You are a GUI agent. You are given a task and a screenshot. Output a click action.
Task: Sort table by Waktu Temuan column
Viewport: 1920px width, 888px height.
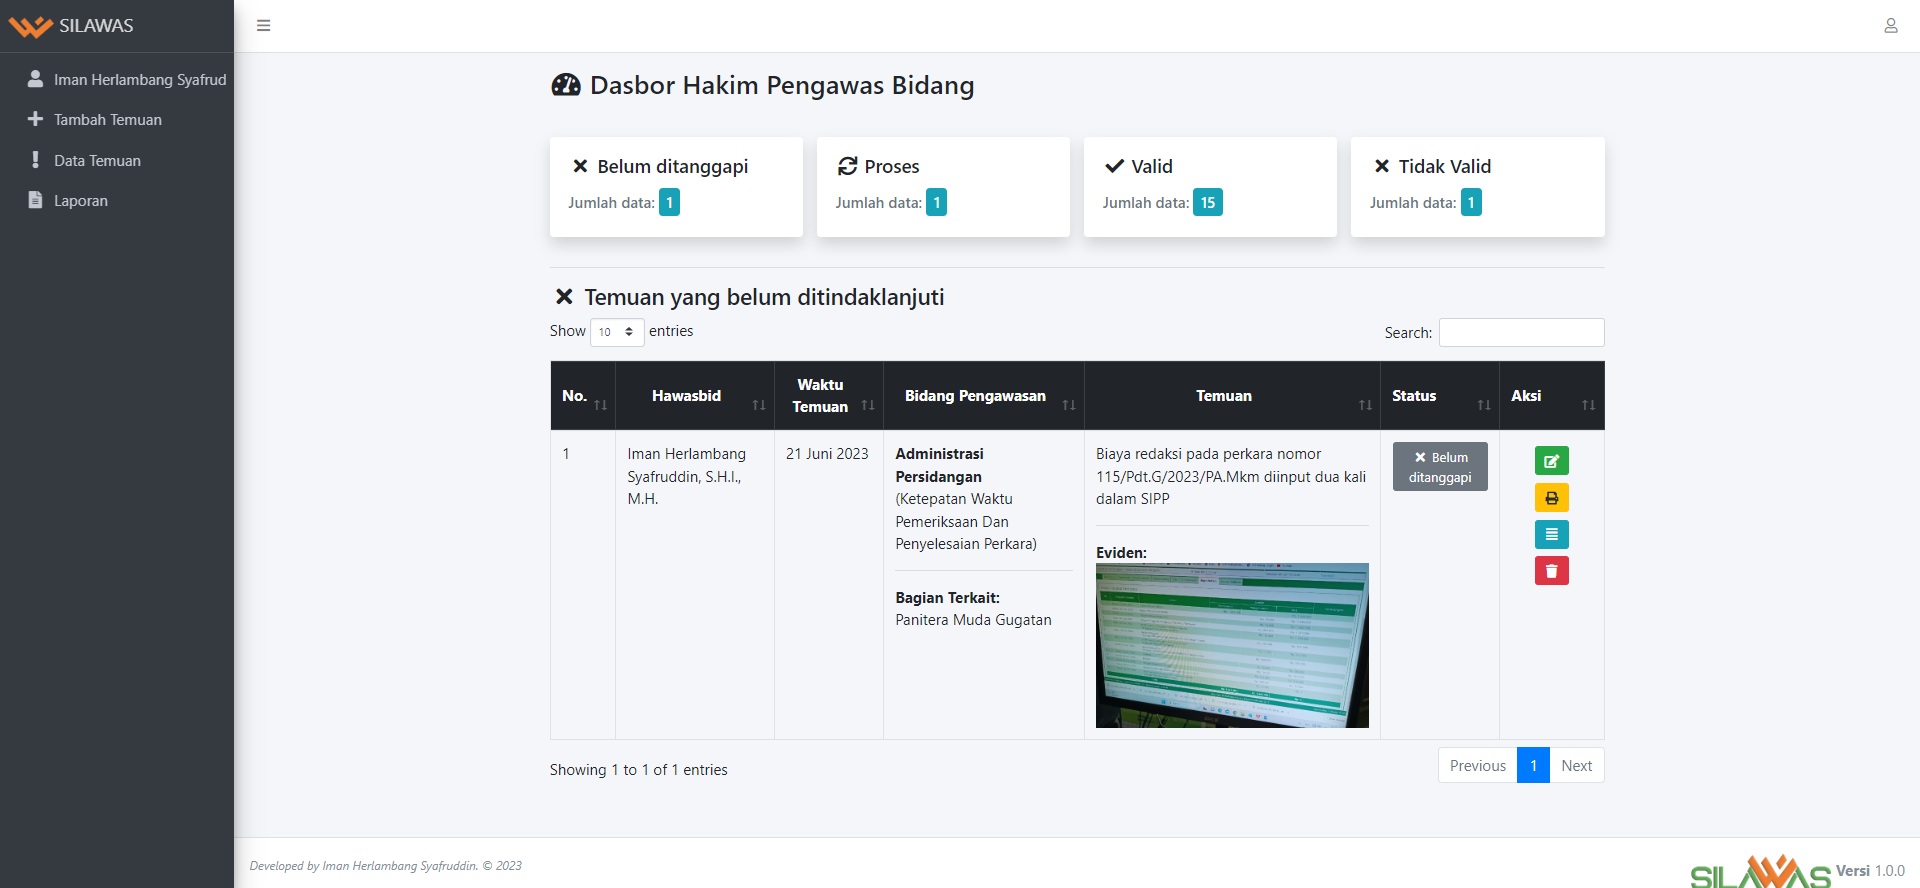(x=828, y=396)
